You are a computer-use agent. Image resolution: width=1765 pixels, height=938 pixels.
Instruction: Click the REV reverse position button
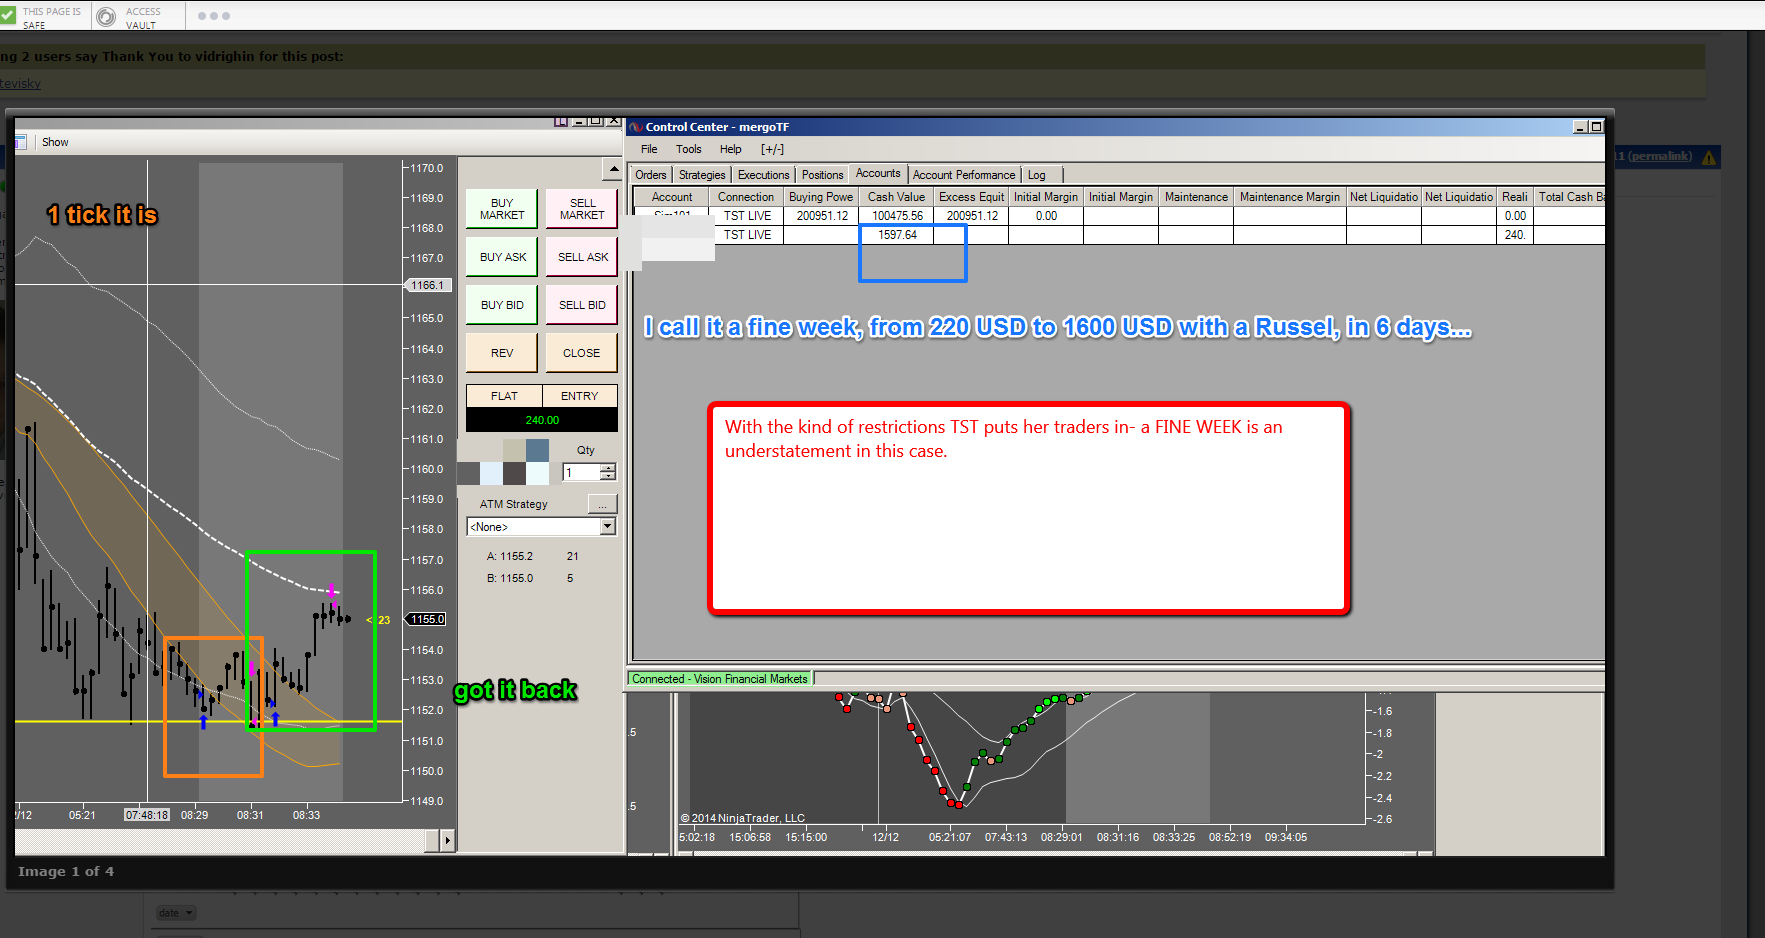502,353
